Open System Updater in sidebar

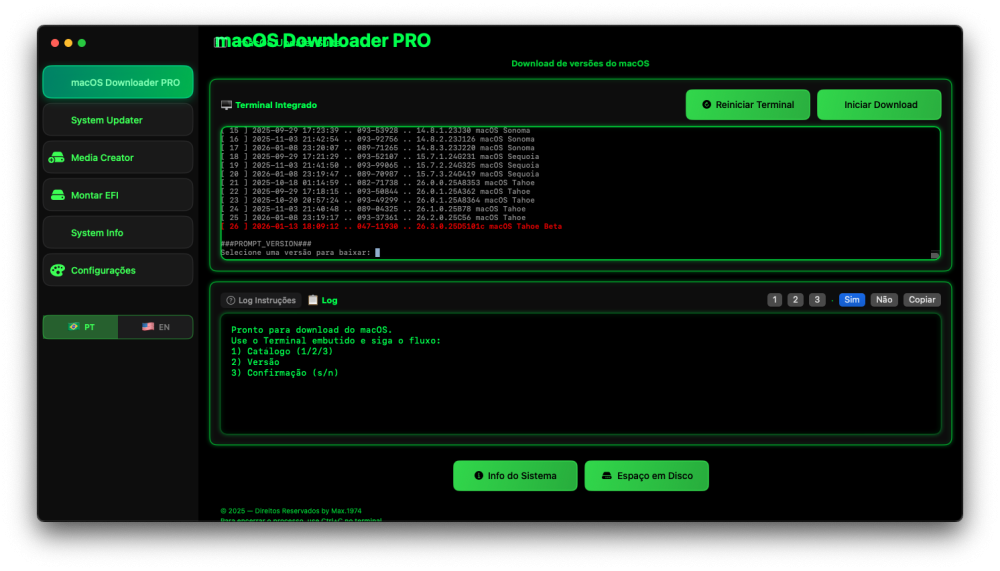pos(118,120)
